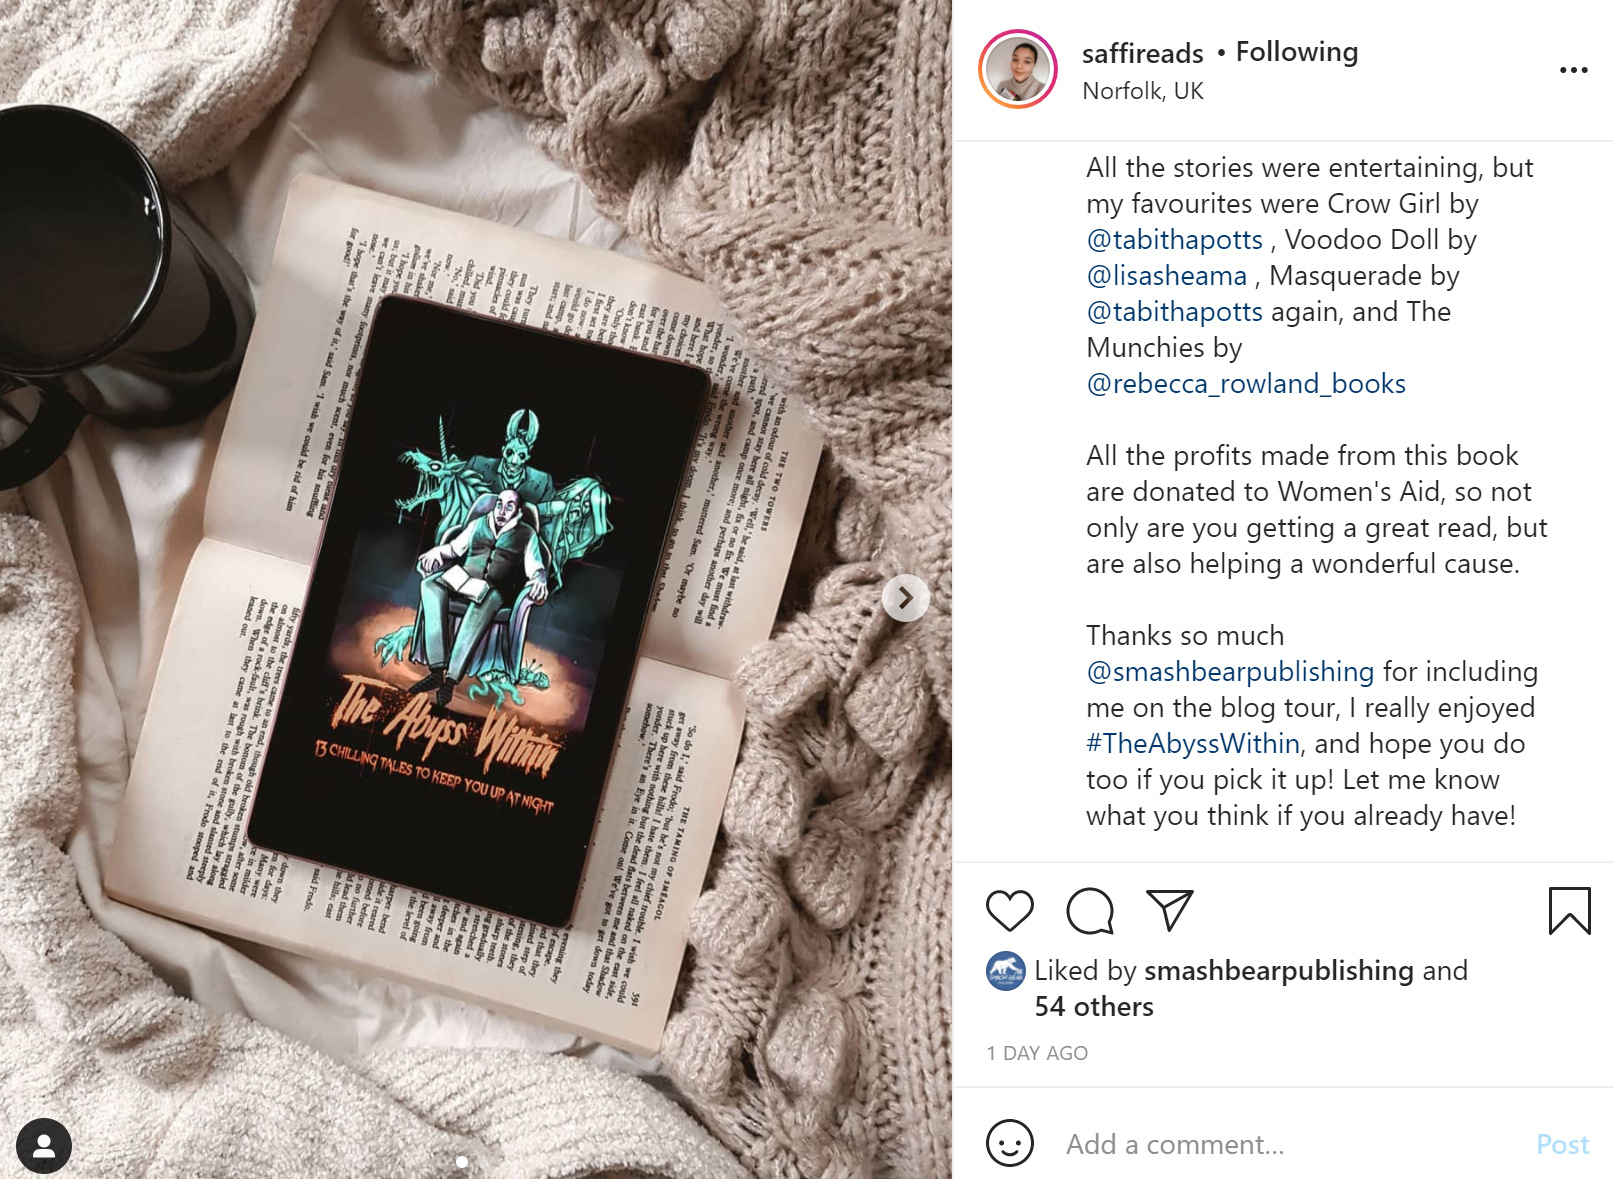Open saffireads profile picture story
Image resolution: width=1614 pixels, height=1179 pixels.
pyautogui.click(x=1018, y=69)
